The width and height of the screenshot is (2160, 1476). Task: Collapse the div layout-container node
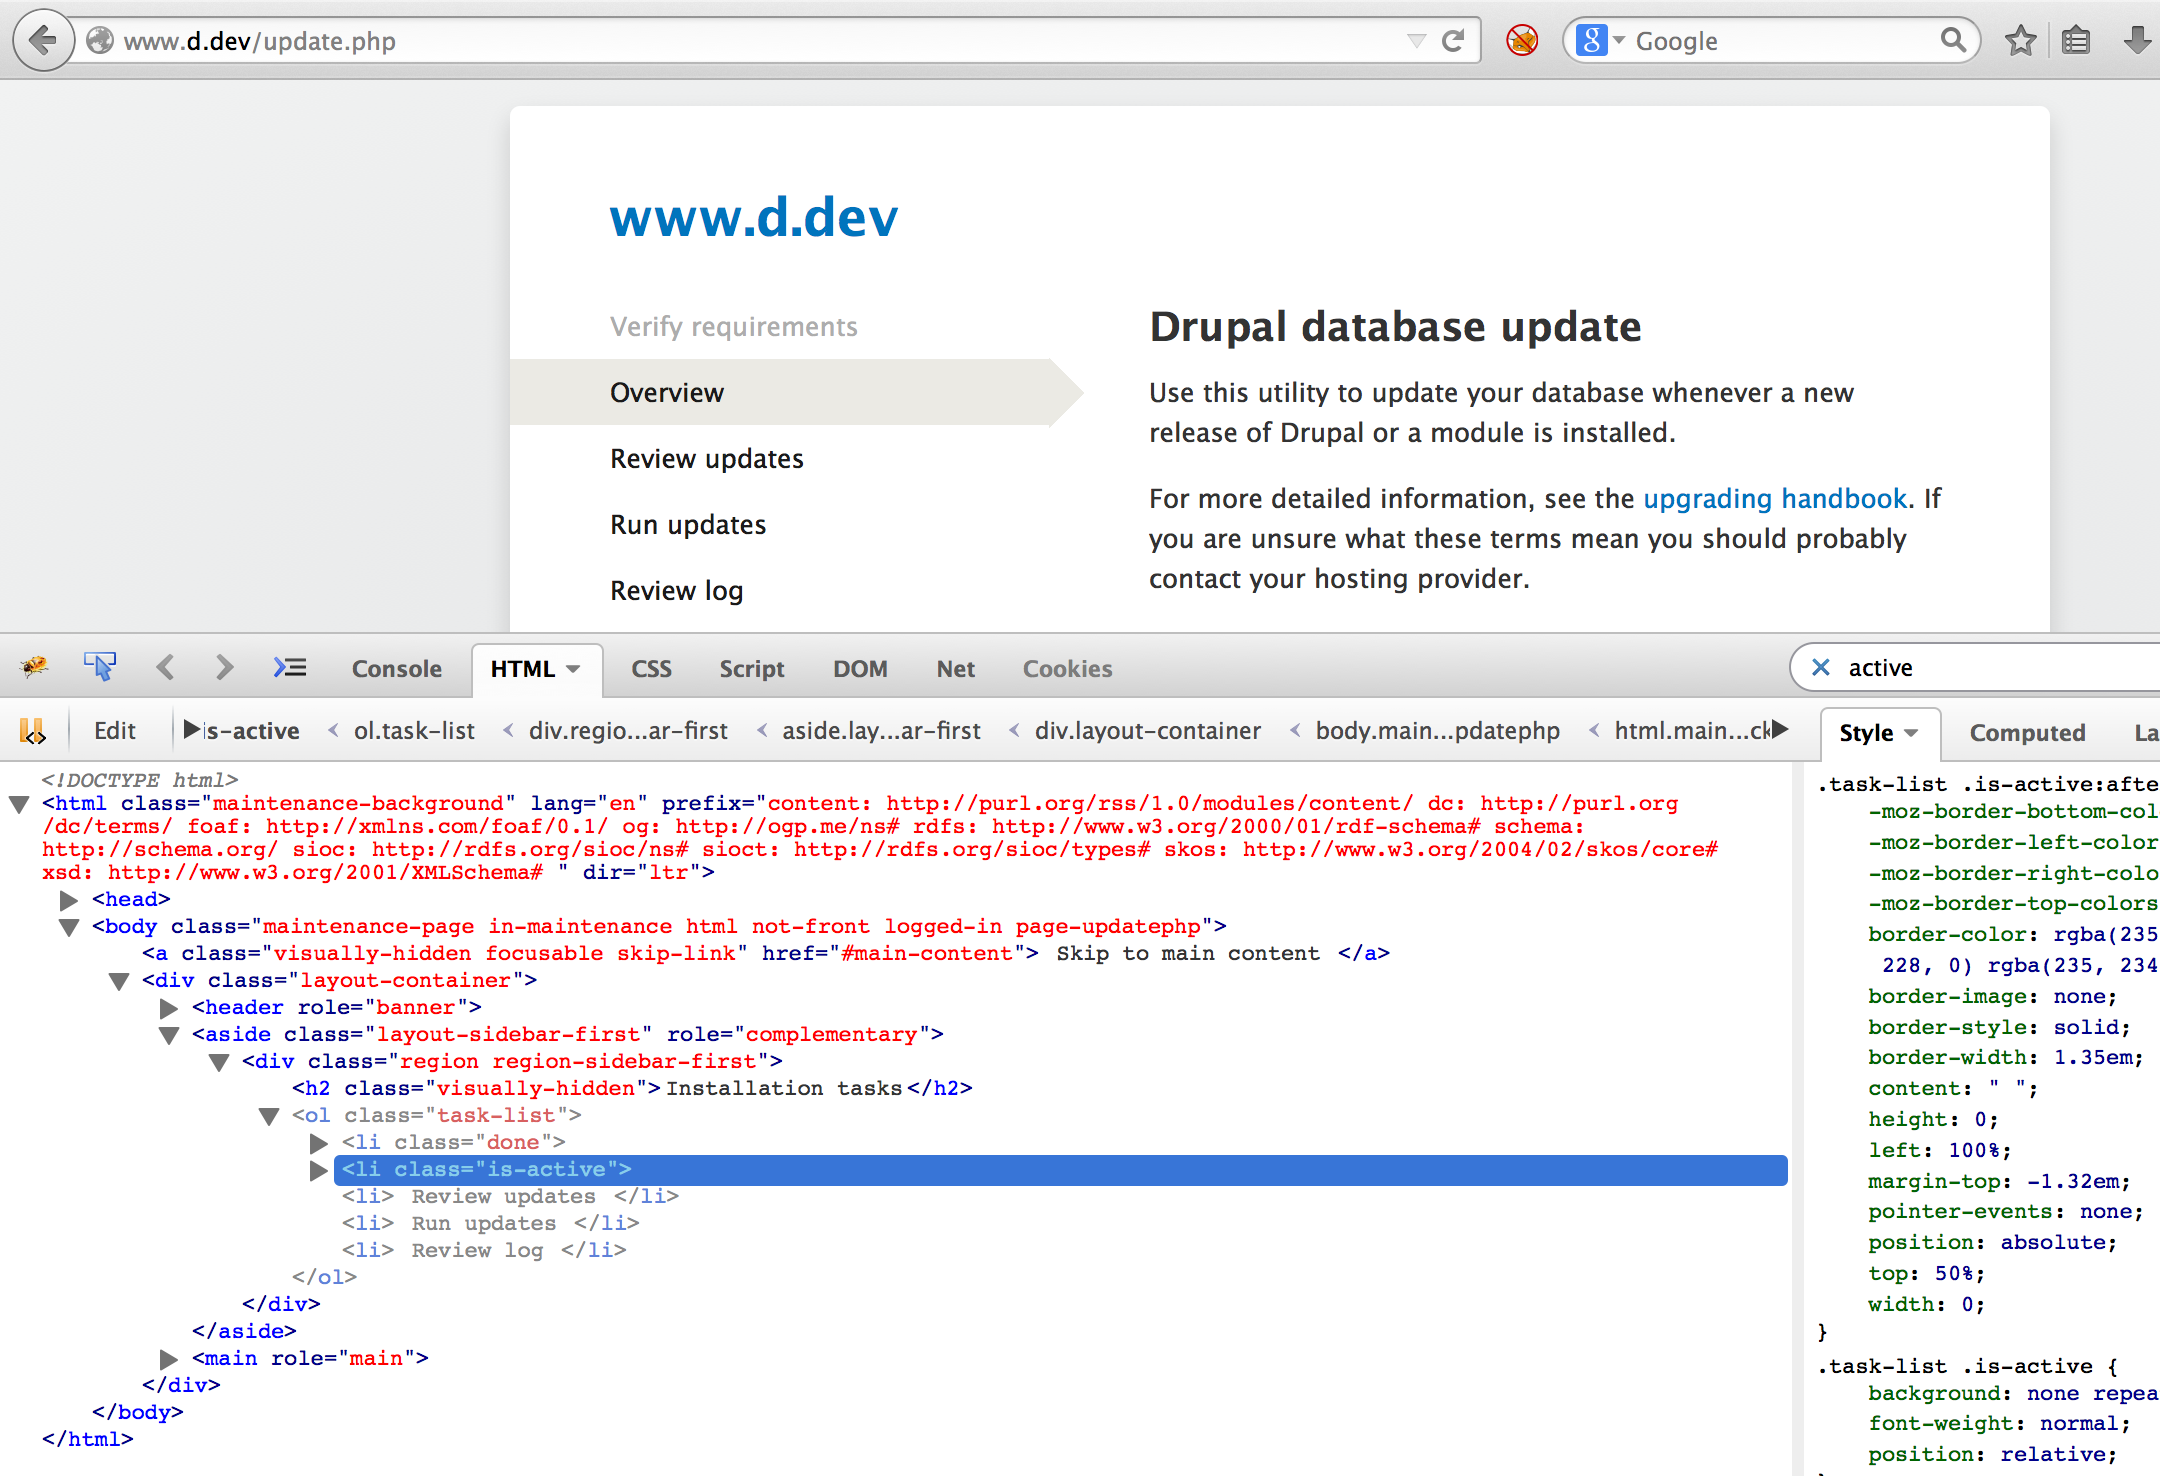coord(119,981)
